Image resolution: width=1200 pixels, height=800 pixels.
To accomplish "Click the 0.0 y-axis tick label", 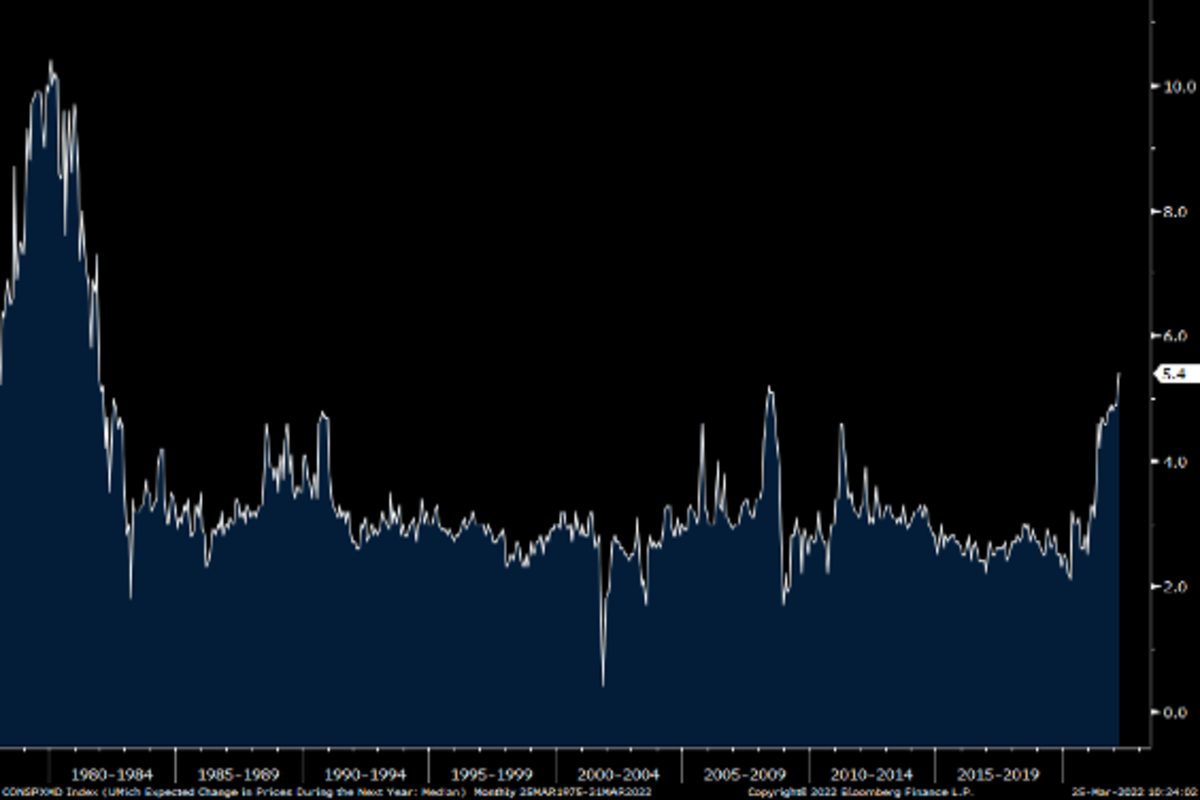I will (x=1172, y=712).
